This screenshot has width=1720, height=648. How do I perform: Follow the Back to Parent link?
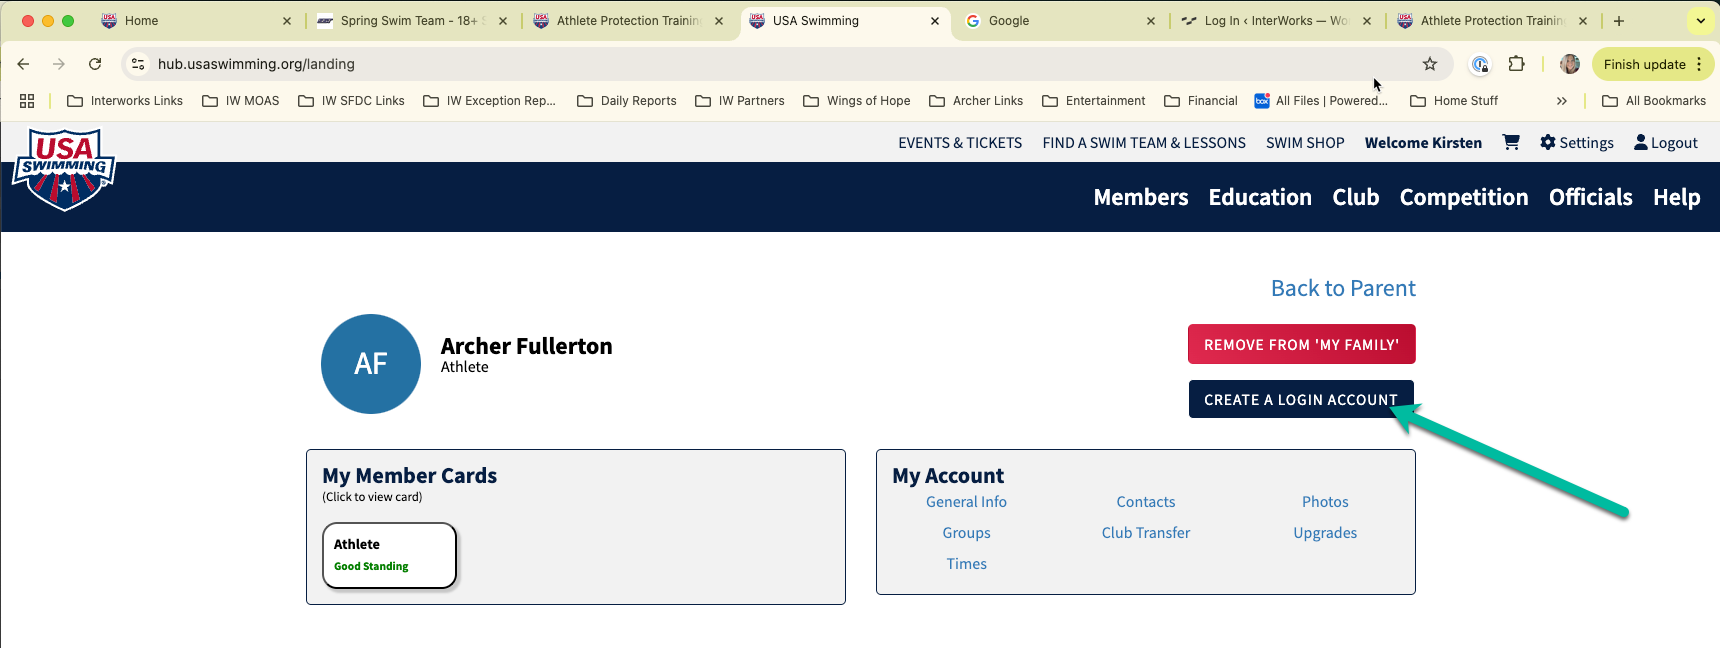(x=1342, y=288)
